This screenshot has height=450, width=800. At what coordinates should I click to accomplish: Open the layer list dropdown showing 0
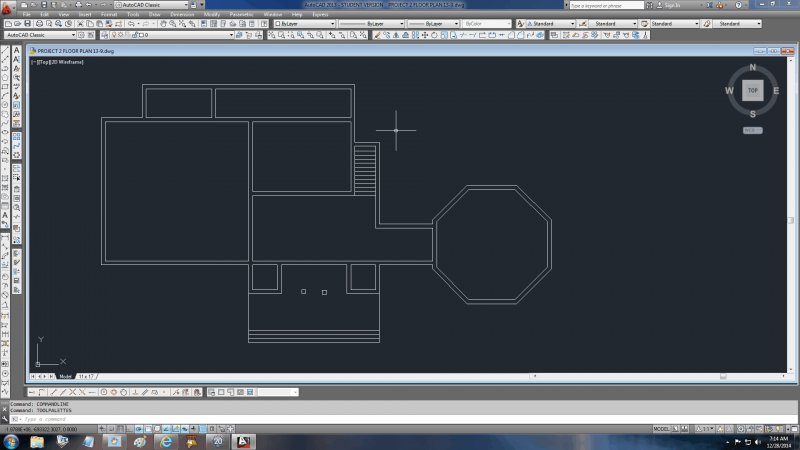pos(171,35)
